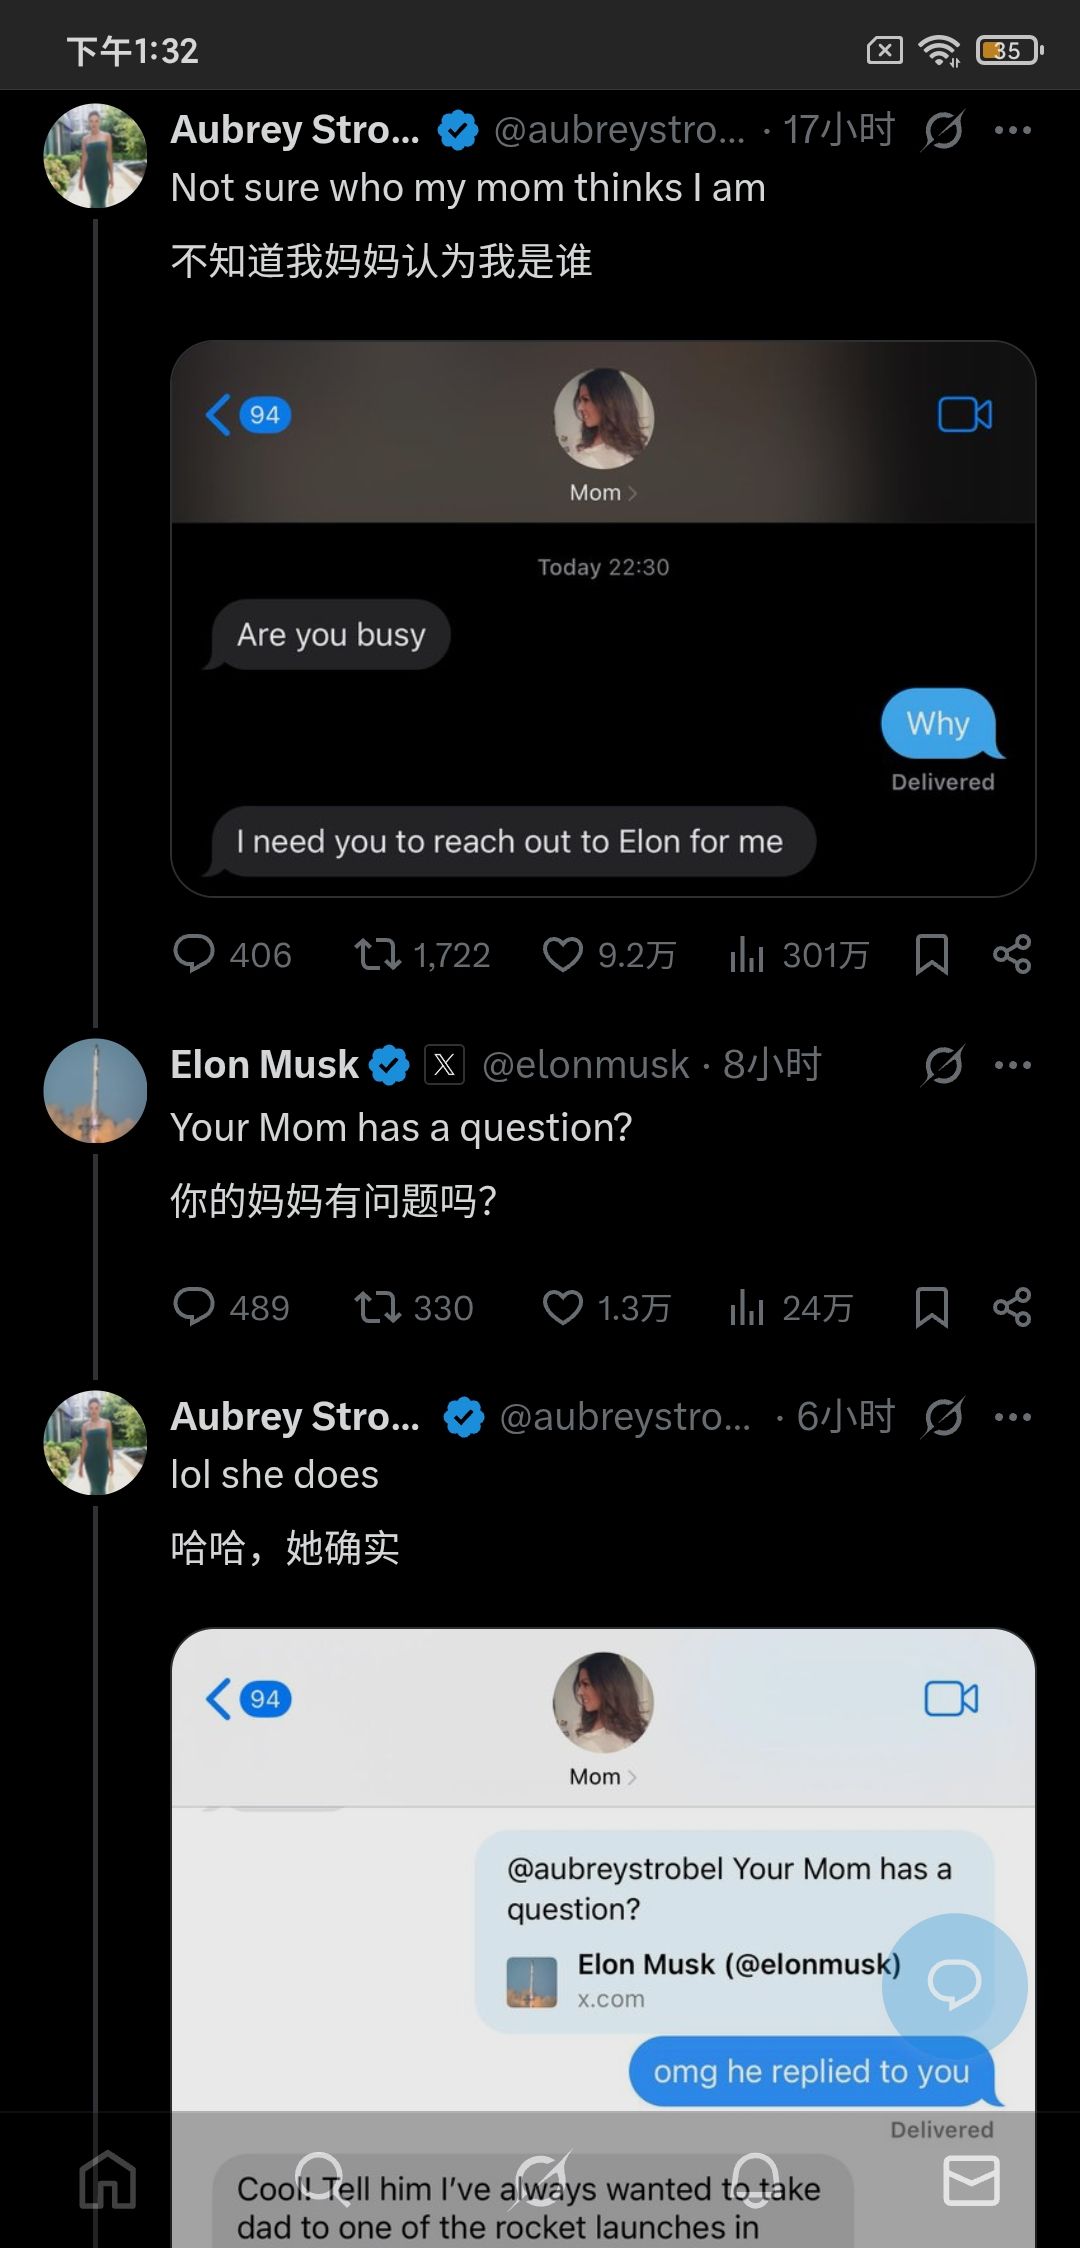This screenshot has width=1080, height=2248.
Task: Bookmark Aubrey's first post
Action: click(931, 955)
